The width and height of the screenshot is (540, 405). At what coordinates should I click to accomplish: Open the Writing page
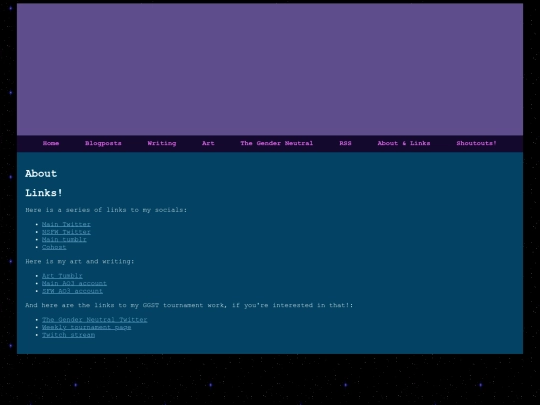coord(162,143)
